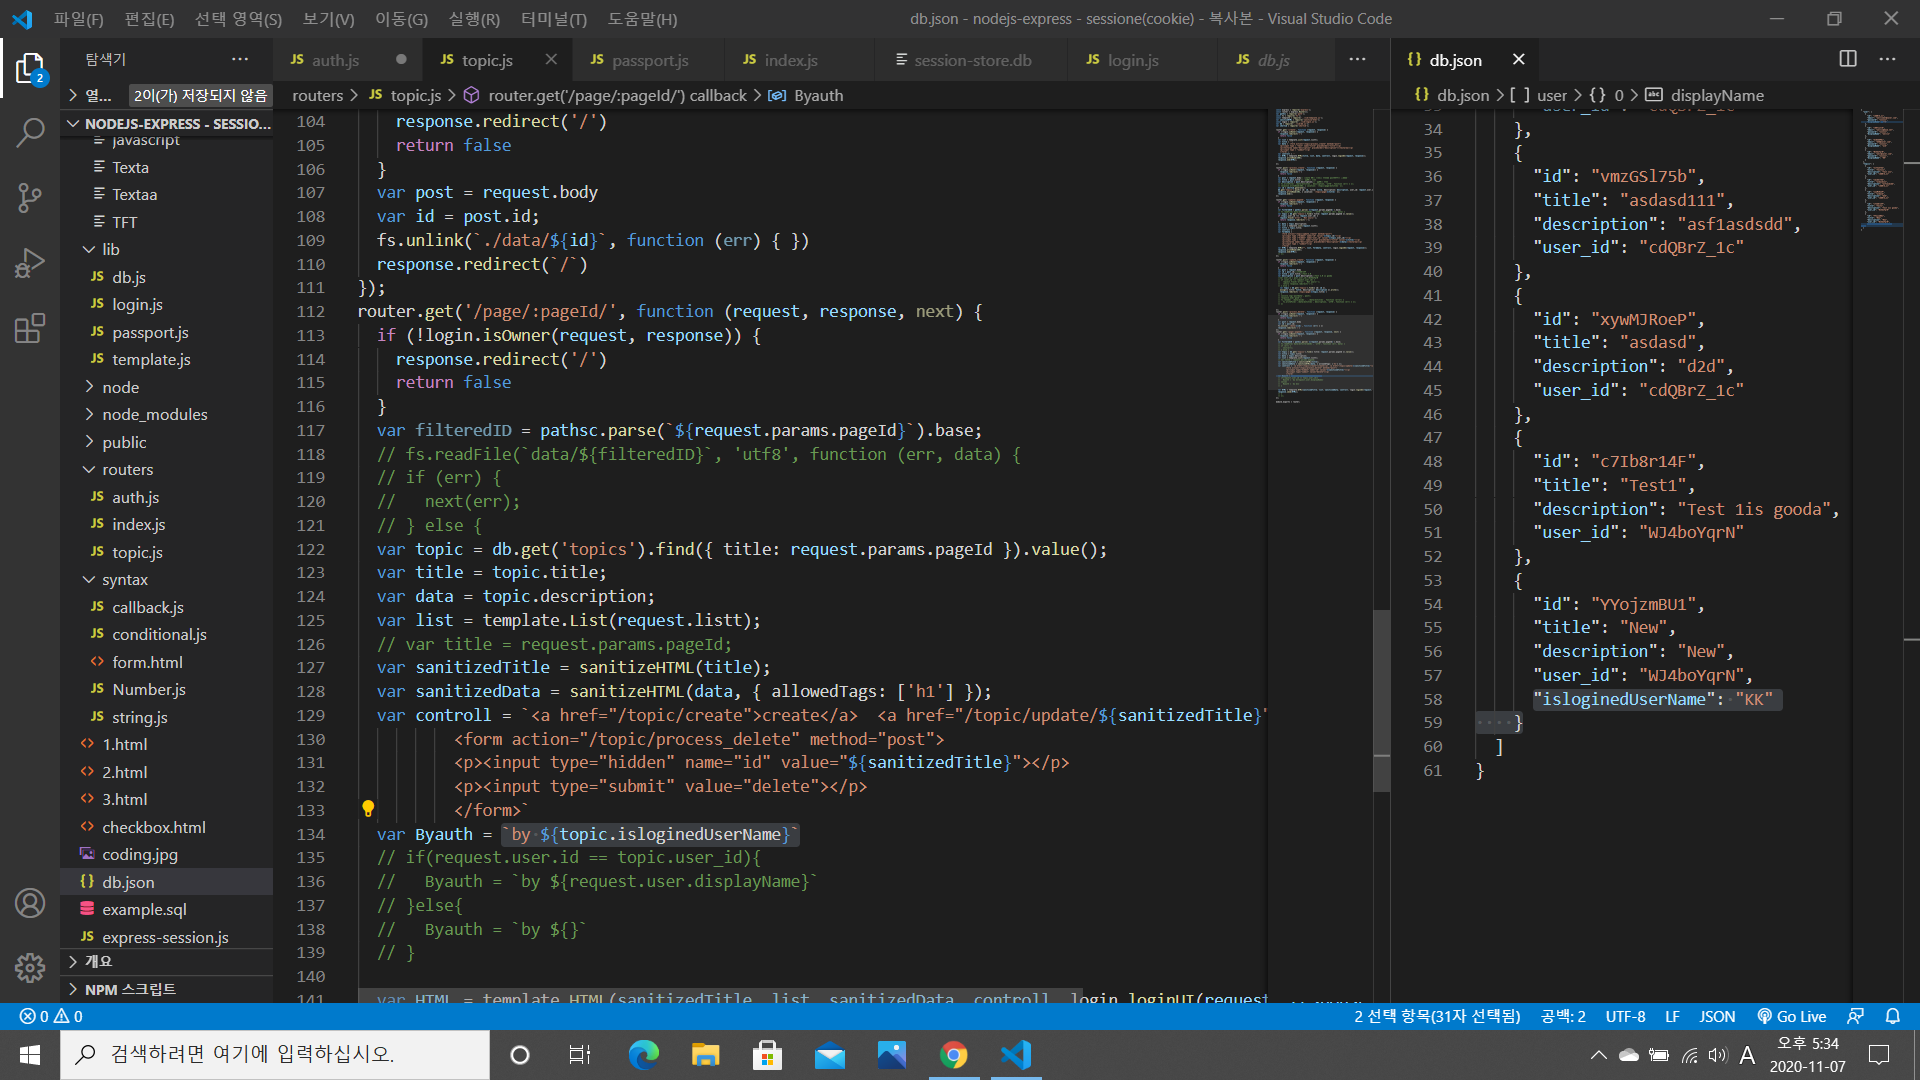Open the Accounts menu icon
Image resolution: width=1920 pixels, height=1080 pixels.
coord(30,903)
